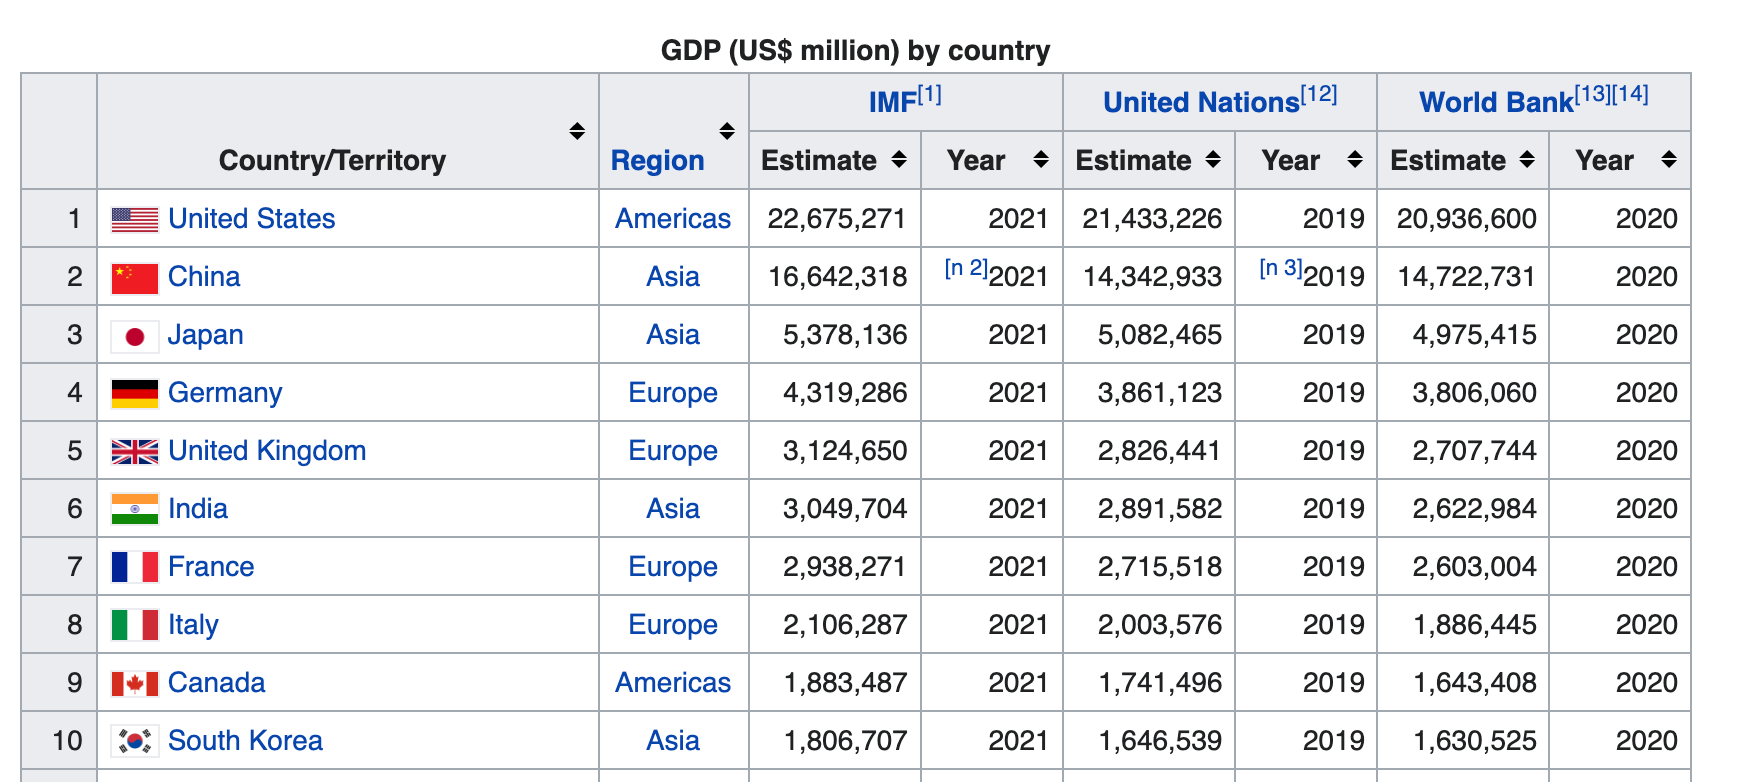
Task: Open World Bank citation reference [13]
Action: (x=1593, y=94)
